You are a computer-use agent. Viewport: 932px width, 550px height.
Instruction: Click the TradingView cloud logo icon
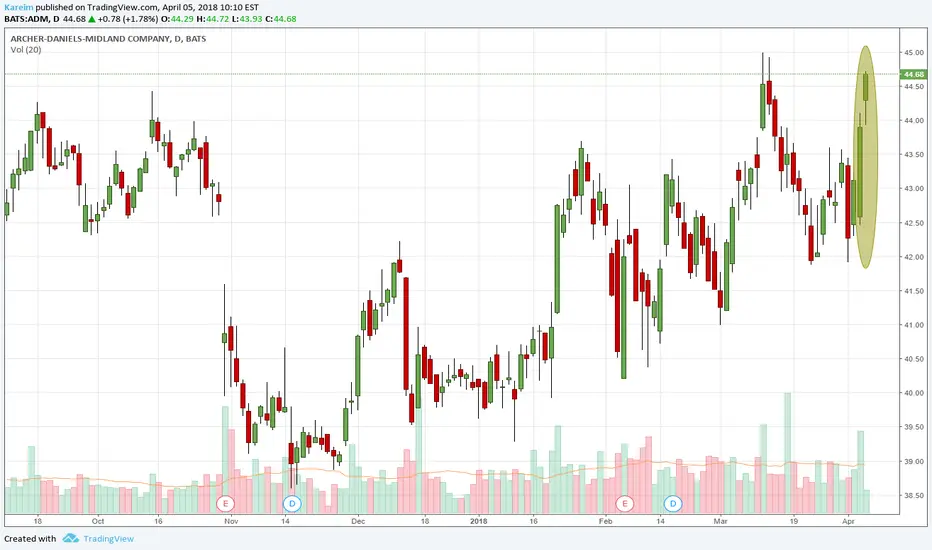(x=71, y=538)
